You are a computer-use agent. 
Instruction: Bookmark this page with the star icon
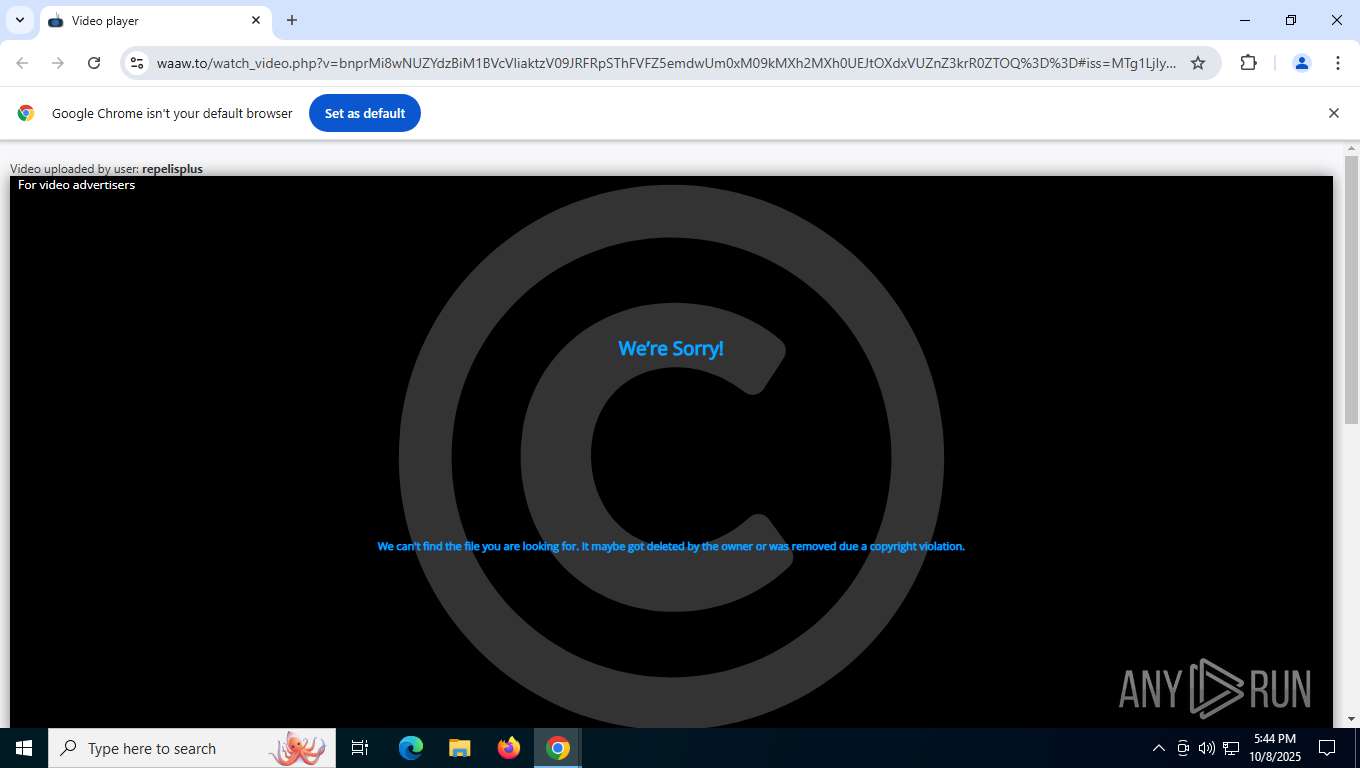tap(1198, 63)
